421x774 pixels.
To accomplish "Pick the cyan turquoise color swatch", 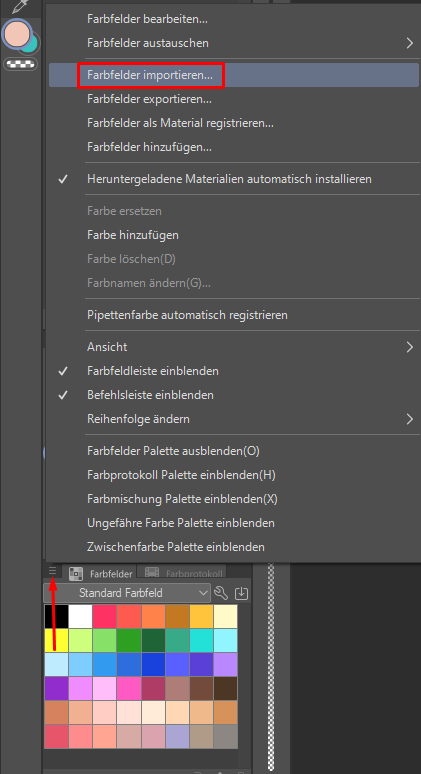I will [x=201, y=640].
